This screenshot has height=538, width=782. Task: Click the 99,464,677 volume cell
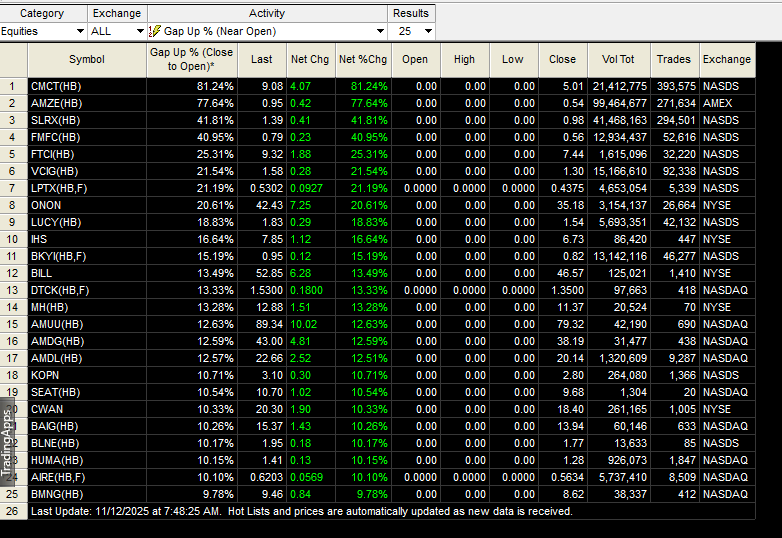(x=619, y=103)
